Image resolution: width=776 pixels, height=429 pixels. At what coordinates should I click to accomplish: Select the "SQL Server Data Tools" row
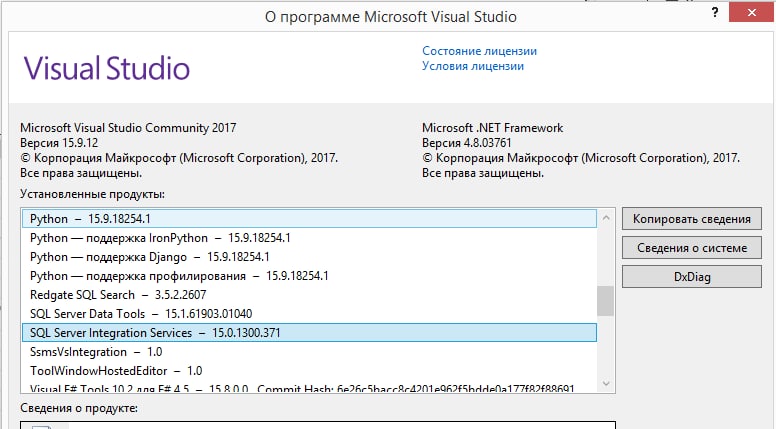tap(309, 314)
